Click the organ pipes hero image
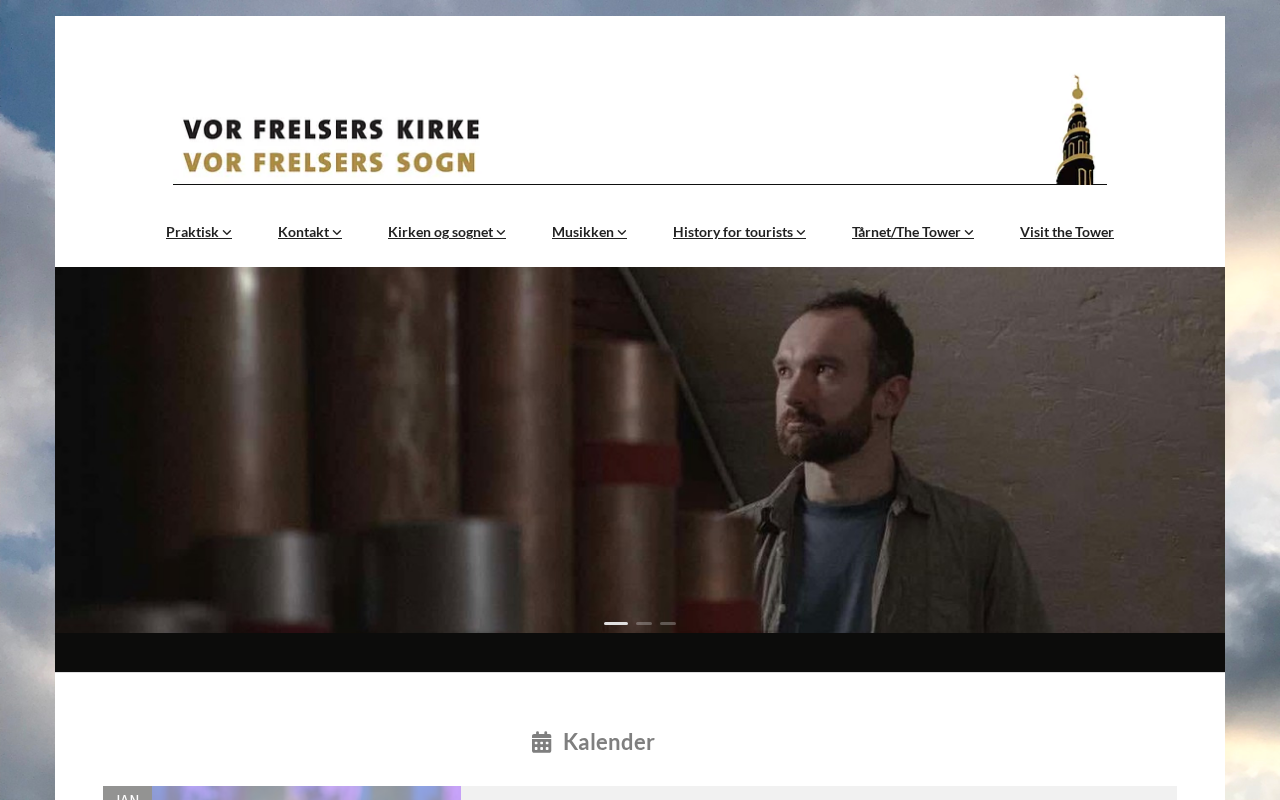Viewport: 1280px width, 800px height. tap(640, 450)
